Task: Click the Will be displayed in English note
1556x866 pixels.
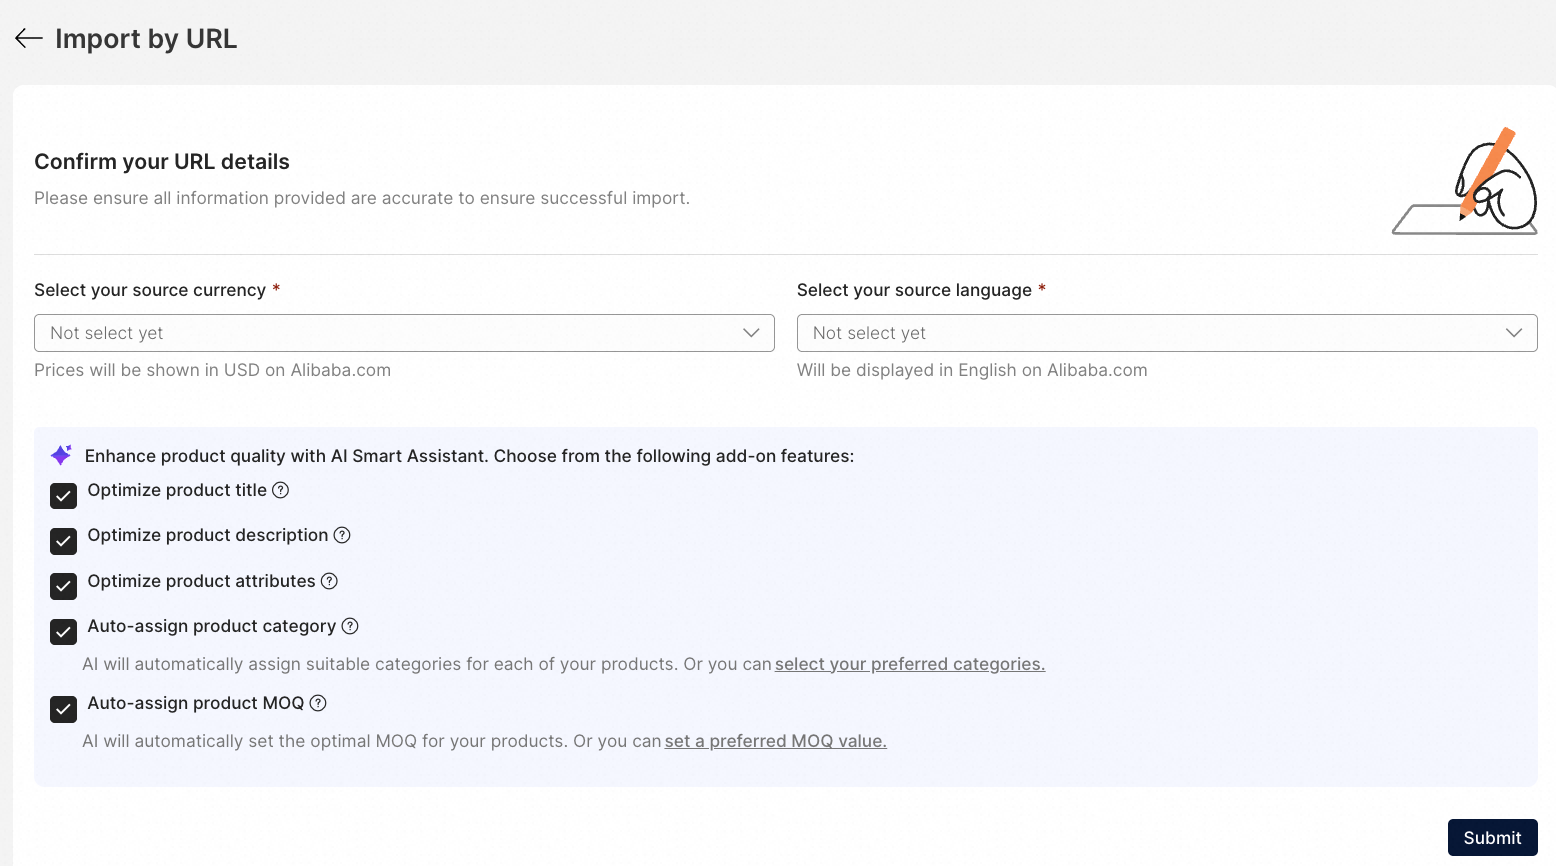Action: coord(972,370)
